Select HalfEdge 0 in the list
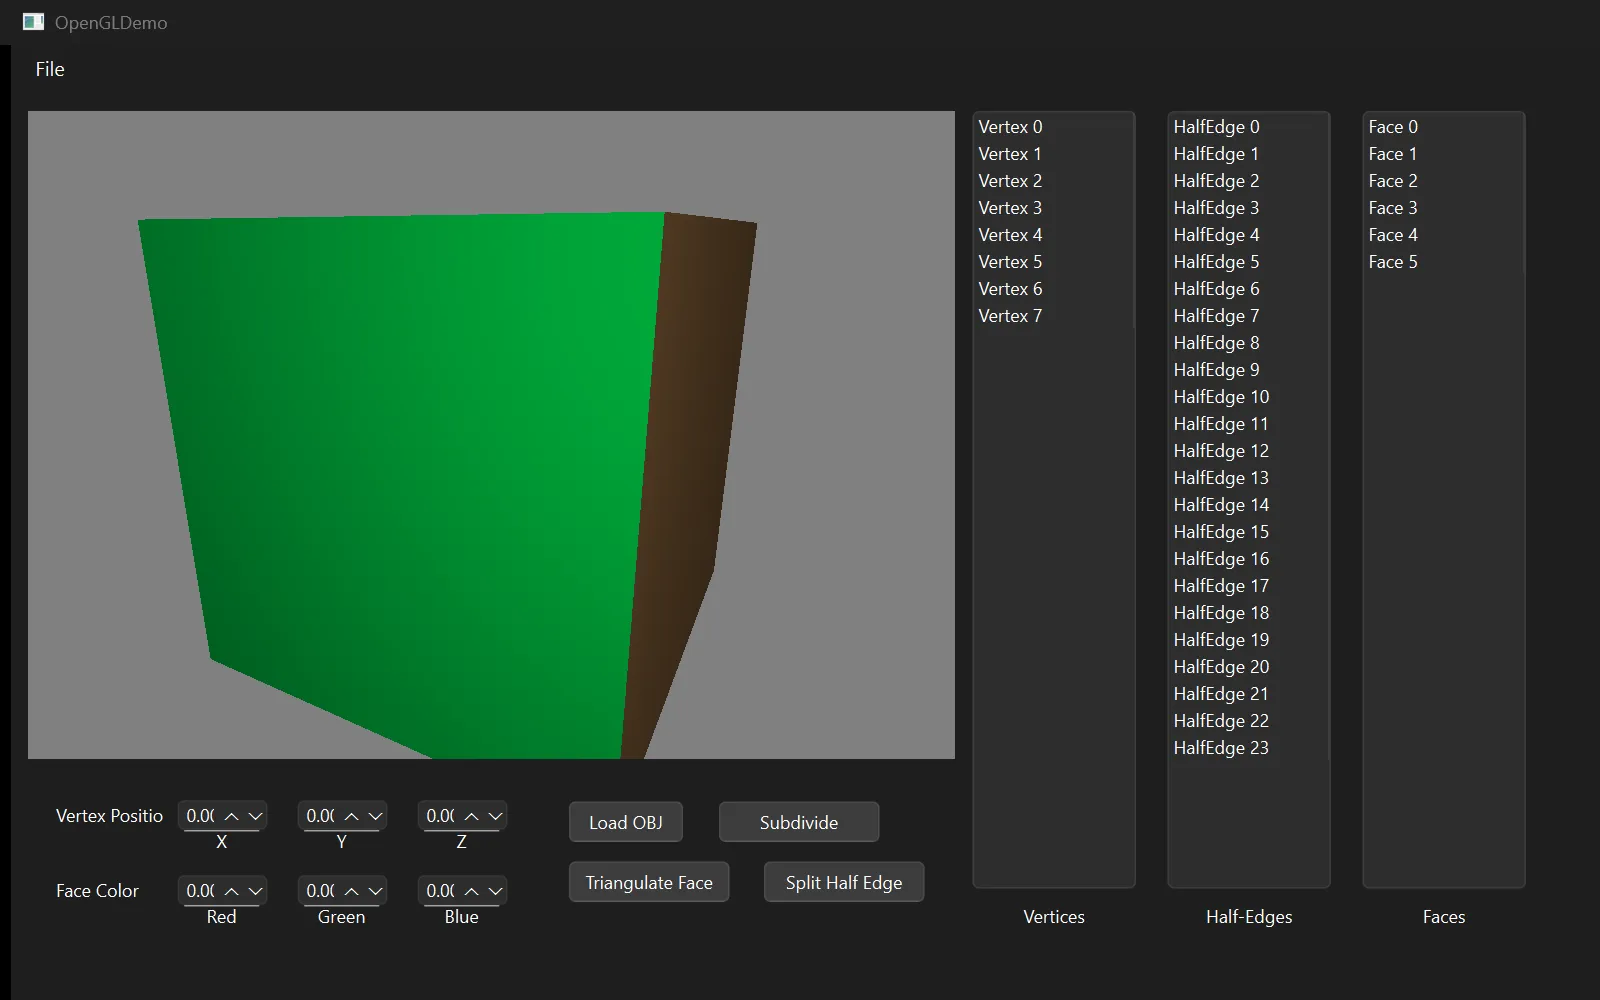 click(x=1248, y=127)
